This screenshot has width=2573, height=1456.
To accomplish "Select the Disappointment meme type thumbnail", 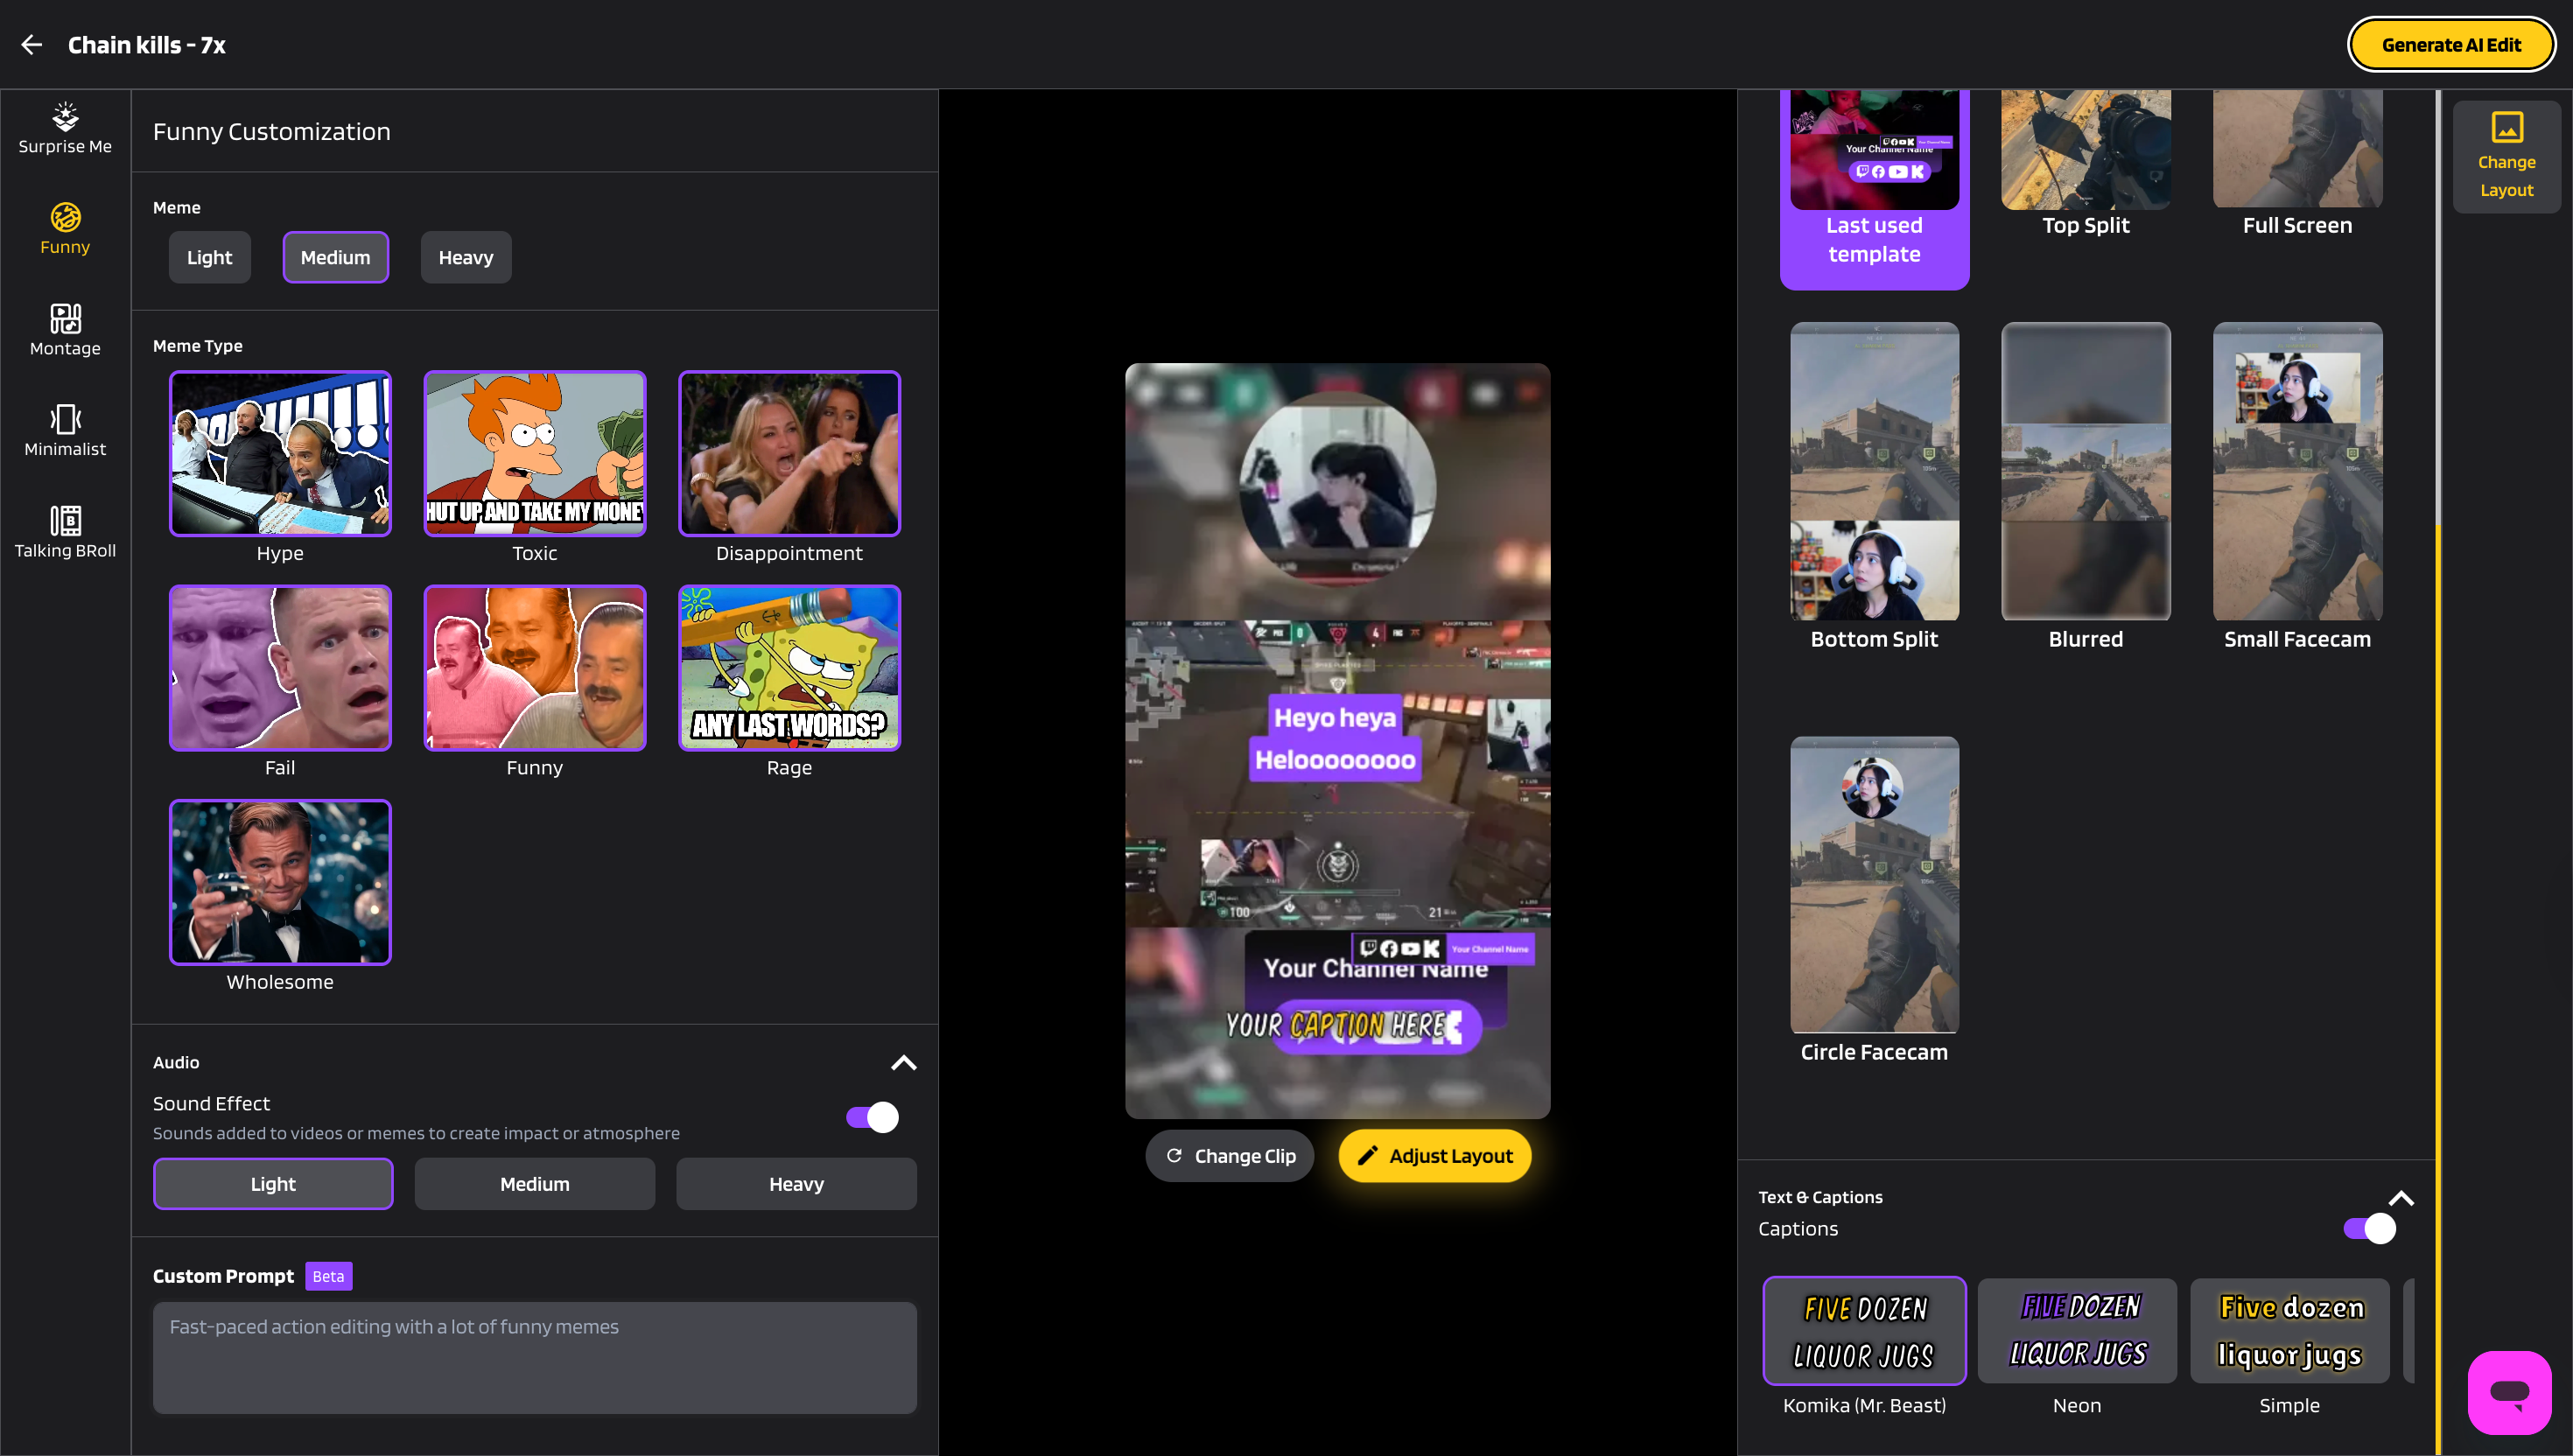I will (789, 453).
